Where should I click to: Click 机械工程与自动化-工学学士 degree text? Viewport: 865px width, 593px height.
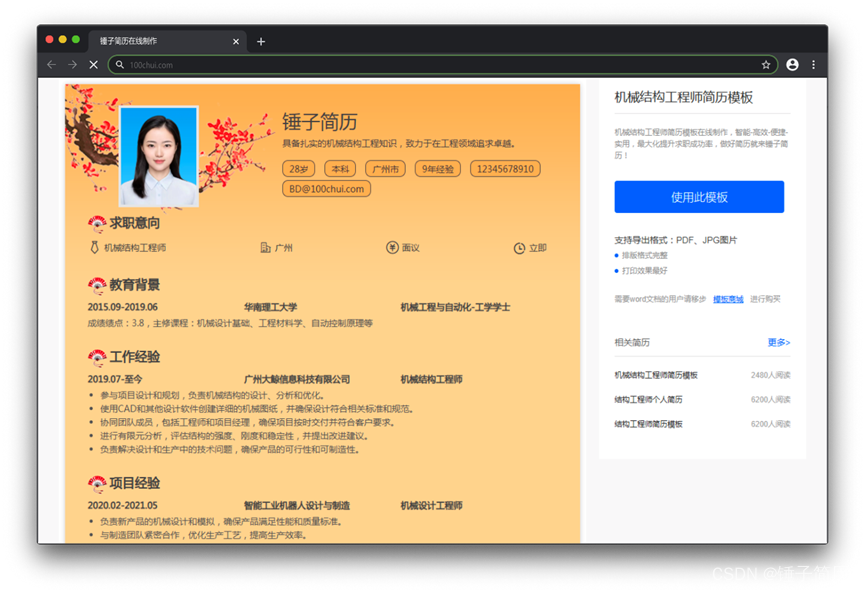point(455,307)
